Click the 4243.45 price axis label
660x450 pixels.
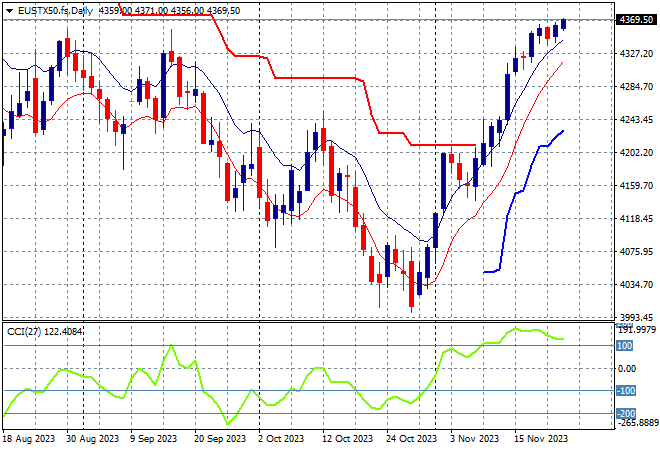pyautogui.click(x=636, y=120)
